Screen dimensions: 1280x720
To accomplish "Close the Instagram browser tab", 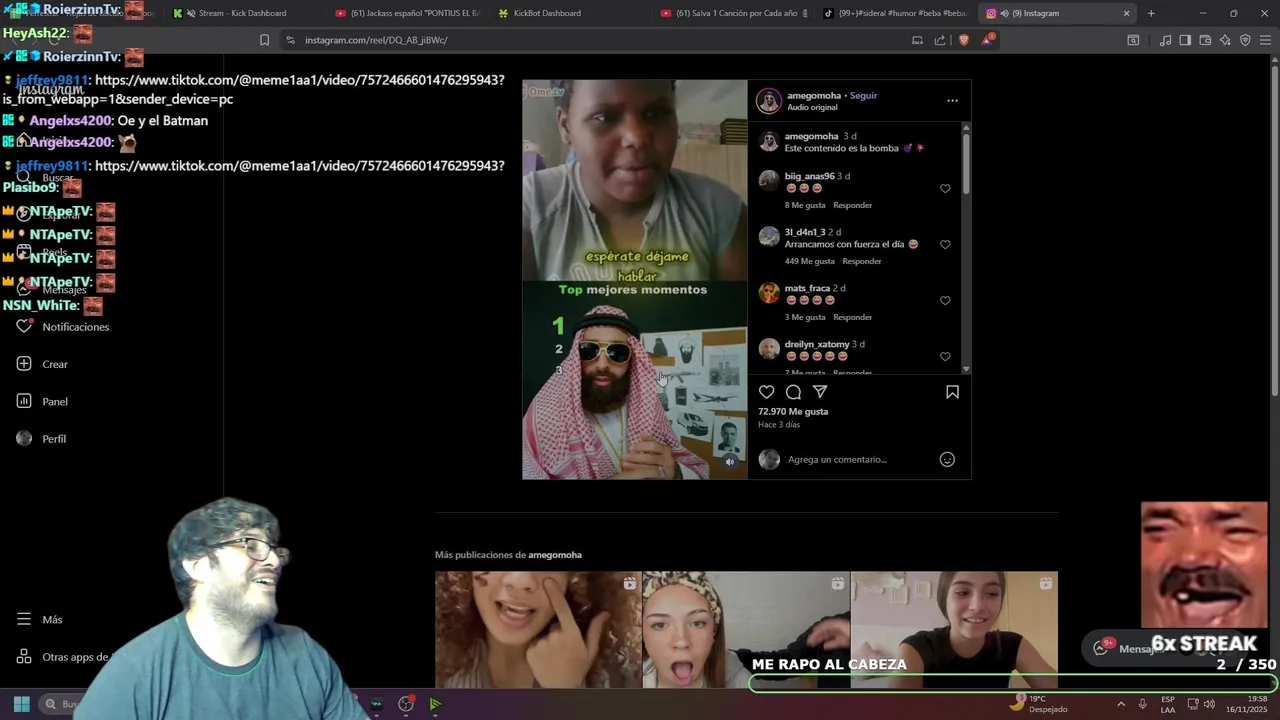I will pyautogui.click(x=1126, y=13).
